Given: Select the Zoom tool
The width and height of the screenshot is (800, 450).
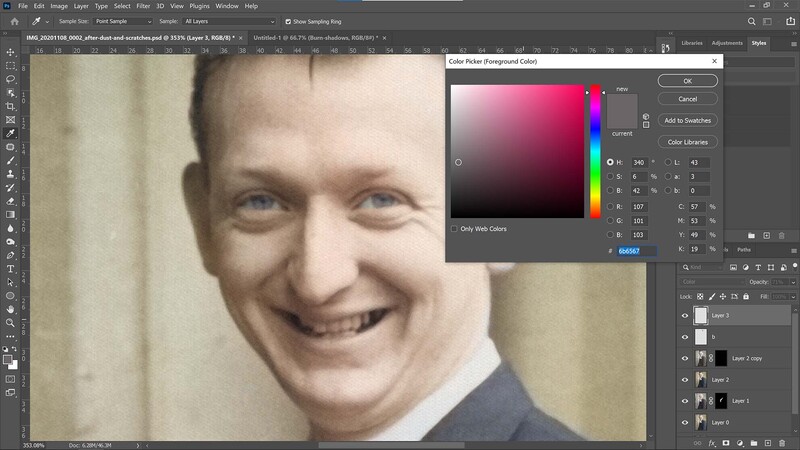Looking at the screenshot, I should coord(10,322).
